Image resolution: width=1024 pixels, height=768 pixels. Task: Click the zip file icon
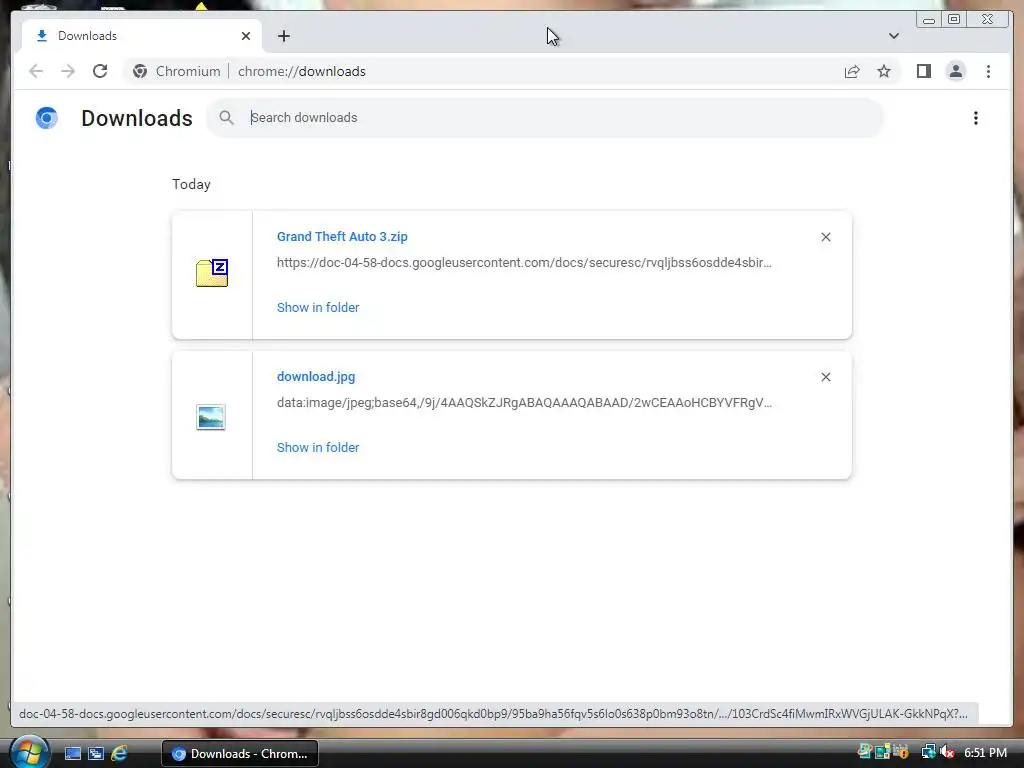pyautogui.click(x=212, y=273)
